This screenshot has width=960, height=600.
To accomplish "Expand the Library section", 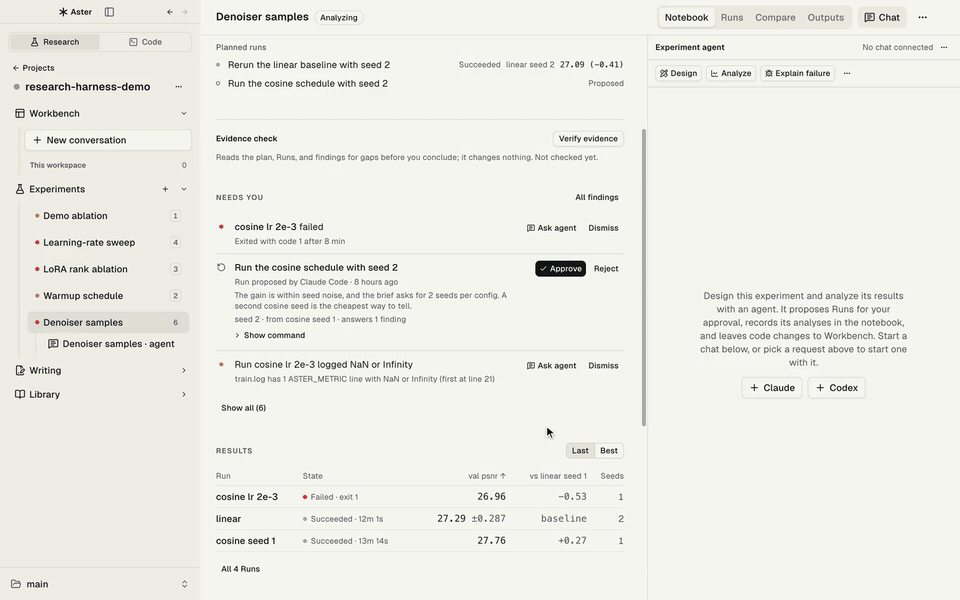I will (x=184, y=394).
